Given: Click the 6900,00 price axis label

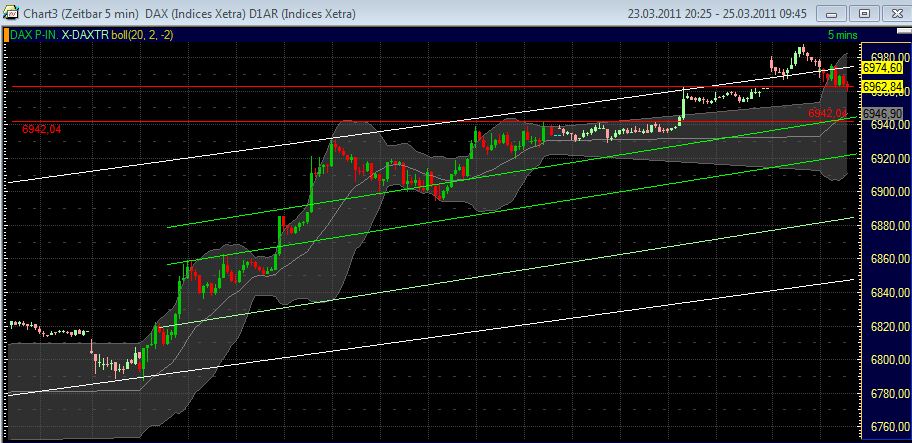Looking at the screenshot, I should tap(890, 192).
